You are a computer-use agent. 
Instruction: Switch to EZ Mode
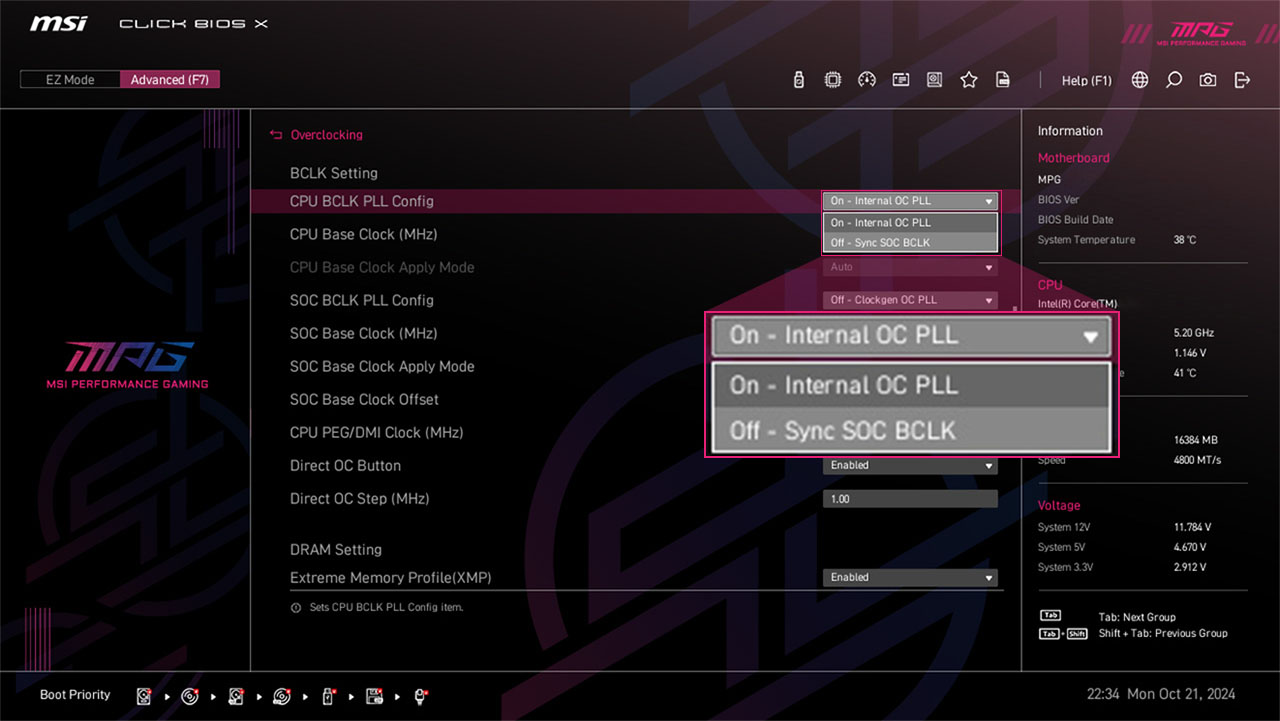pos(69,80)
